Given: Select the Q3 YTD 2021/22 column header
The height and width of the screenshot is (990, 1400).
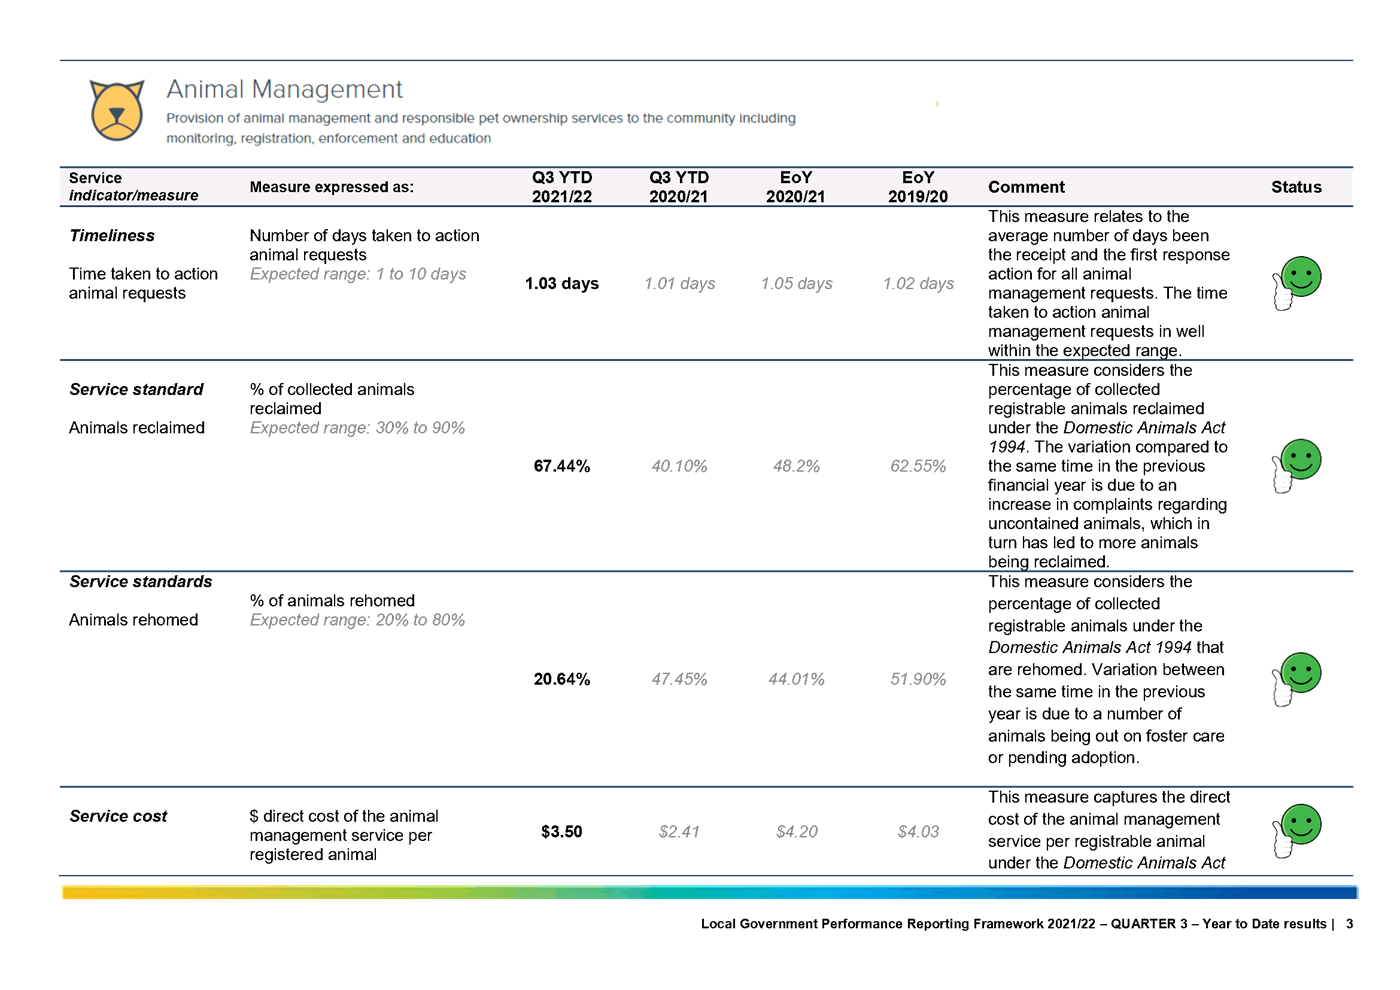Looking at the screenshot, I should (x=562, y=187).
